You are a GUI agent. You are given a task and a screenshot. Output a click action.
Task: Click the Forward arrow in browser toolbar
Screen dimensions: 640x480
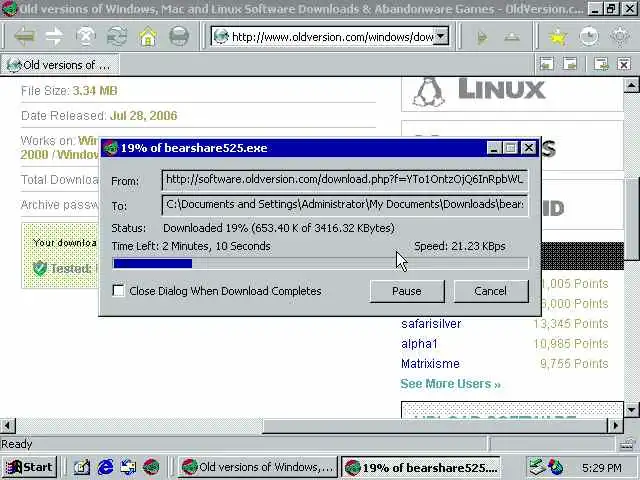pos(55,37)
